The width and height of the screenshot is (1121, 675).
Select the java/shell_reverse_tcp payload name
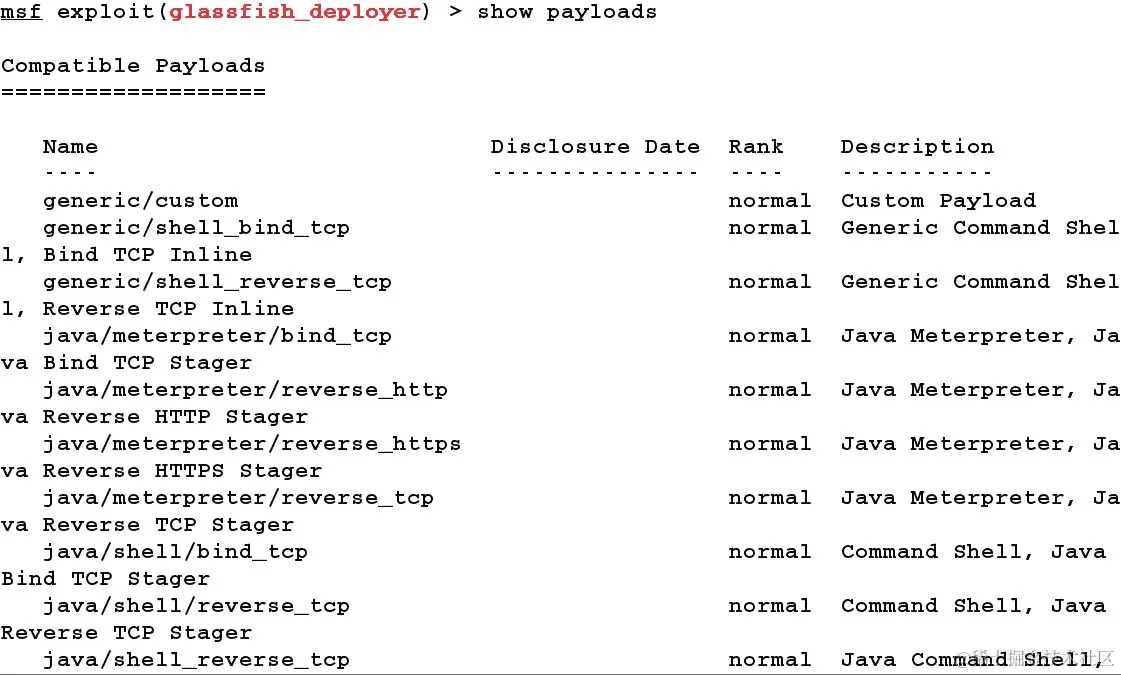[197, 660]
